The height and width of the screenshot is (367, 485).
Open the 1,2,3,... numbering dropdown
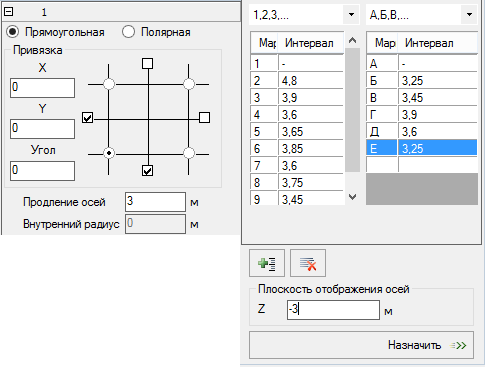click(x=351, y=15)
